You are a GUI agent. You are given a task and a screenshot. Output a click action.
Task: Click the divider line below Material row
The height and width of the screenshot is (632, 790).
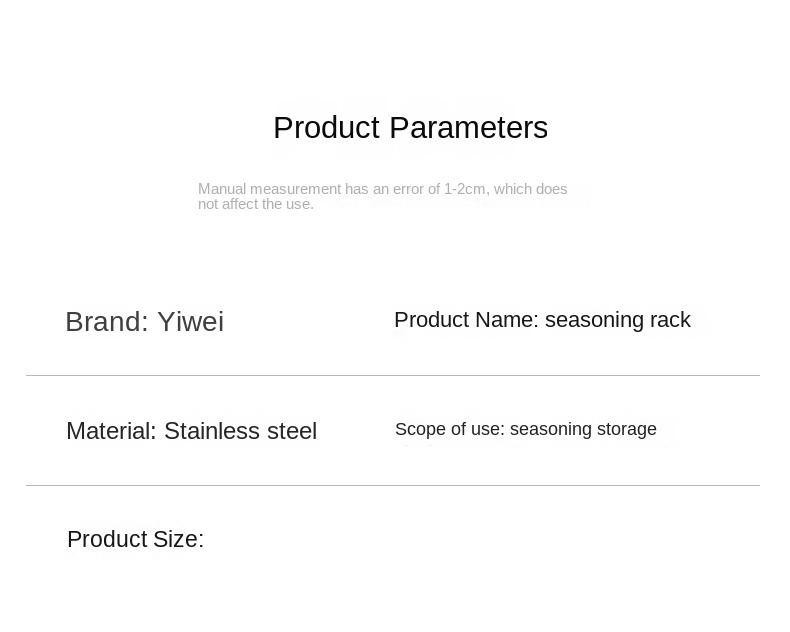[393, 486]
